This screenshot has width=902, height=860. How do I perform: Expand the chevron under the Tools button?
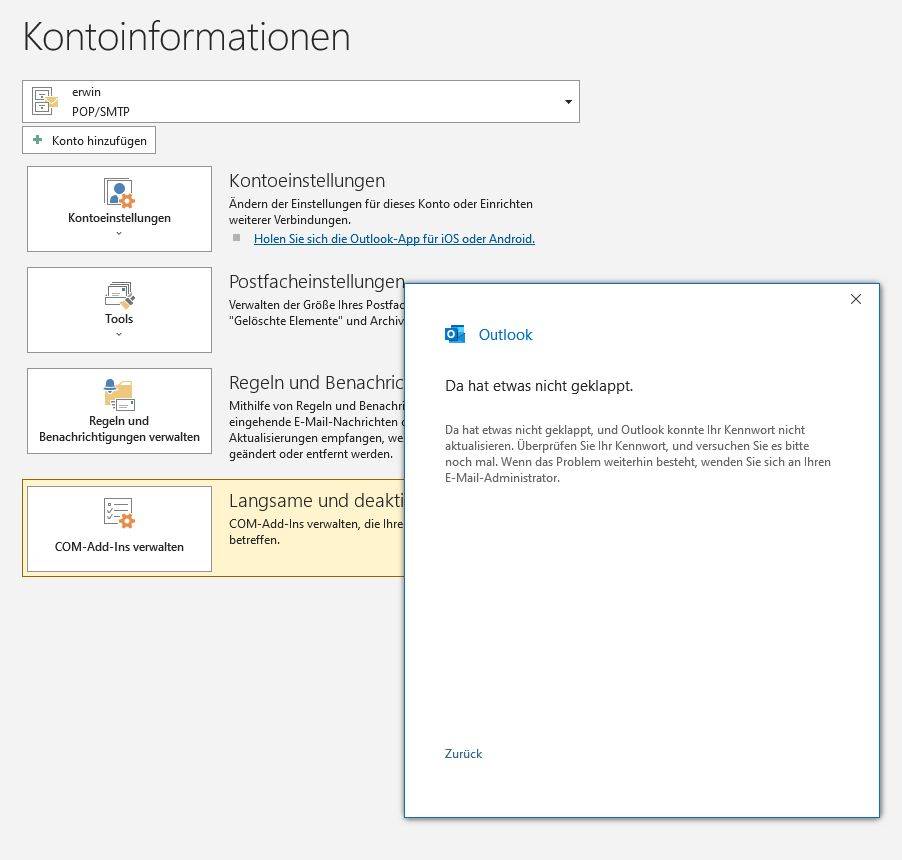pos(119,334)
